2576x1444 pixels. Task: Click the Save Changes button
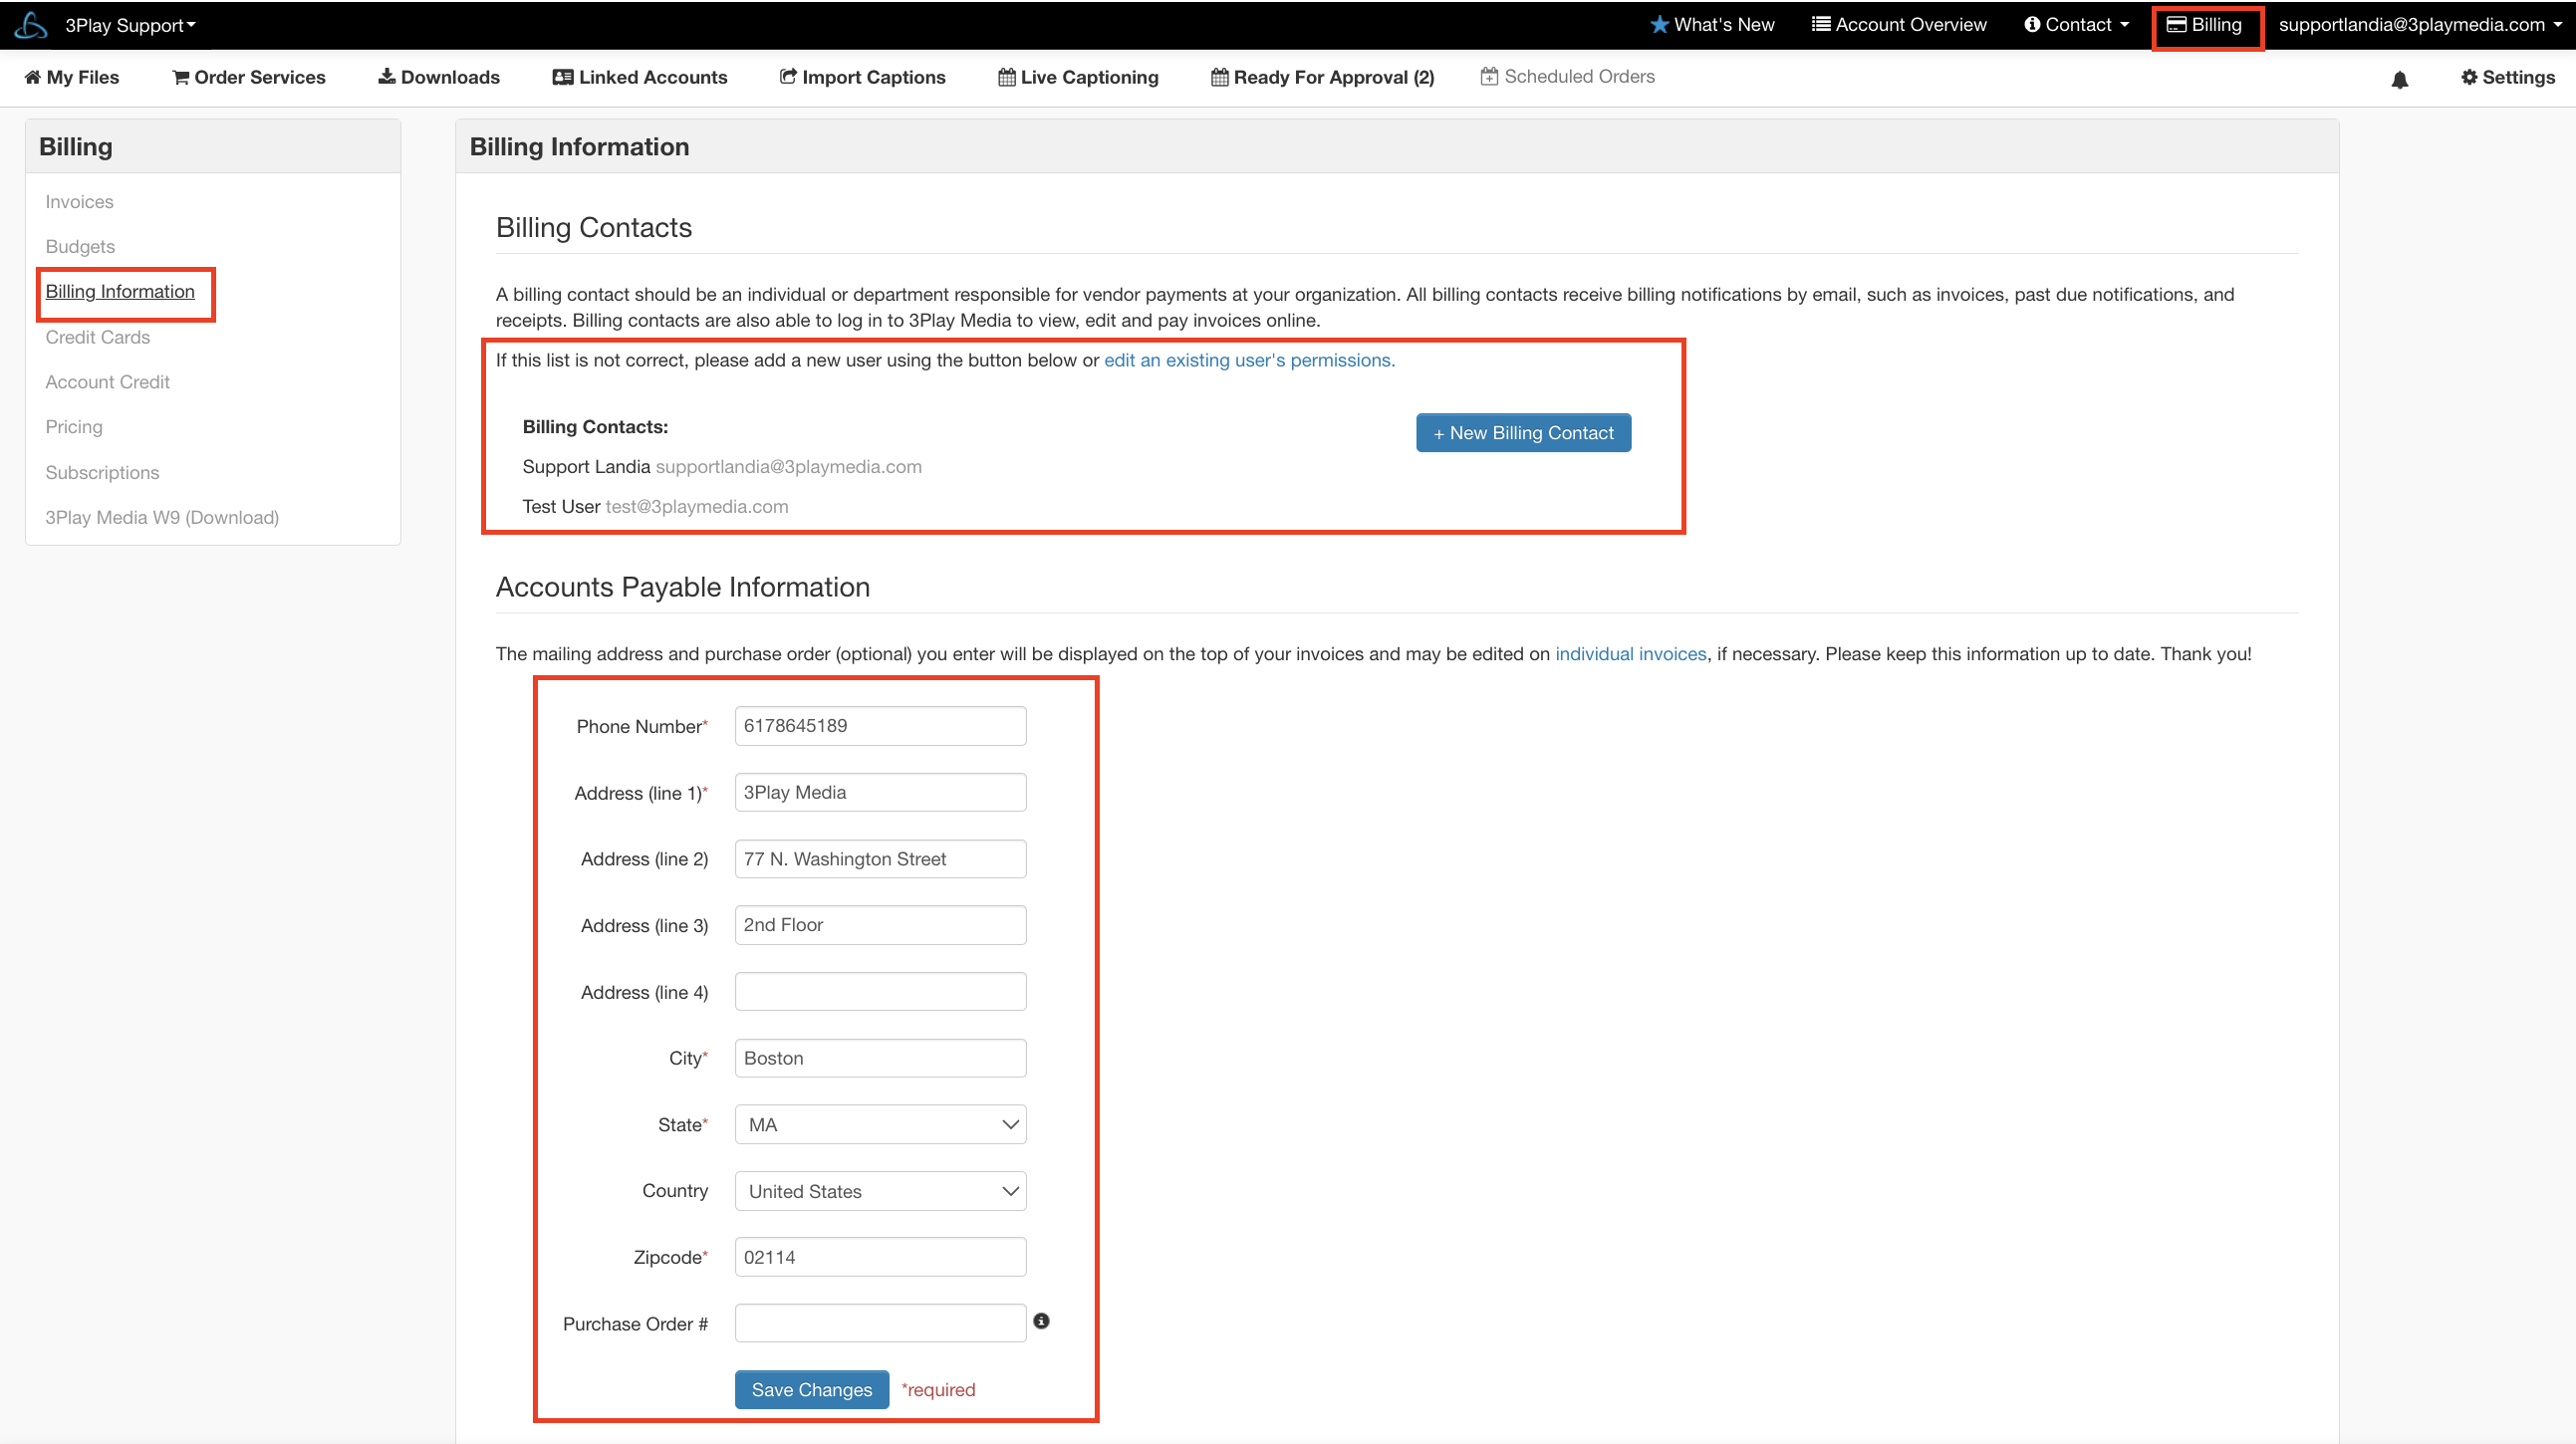pyautogui.click(x=811, y=1390)
